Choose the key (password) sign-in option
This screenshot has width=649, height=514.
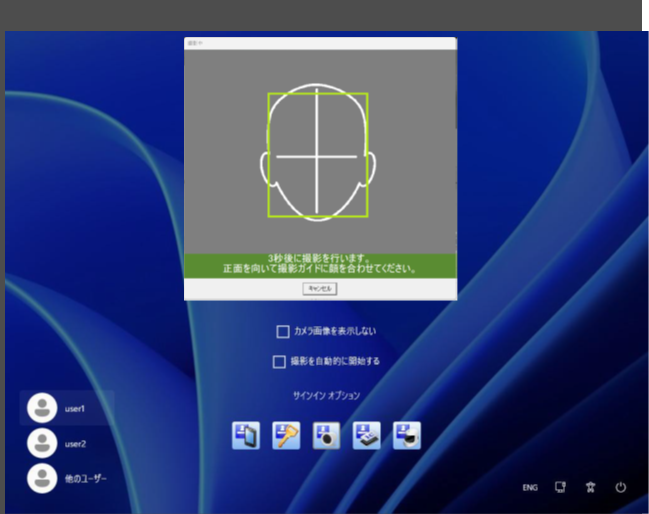[x=287, y=436]
